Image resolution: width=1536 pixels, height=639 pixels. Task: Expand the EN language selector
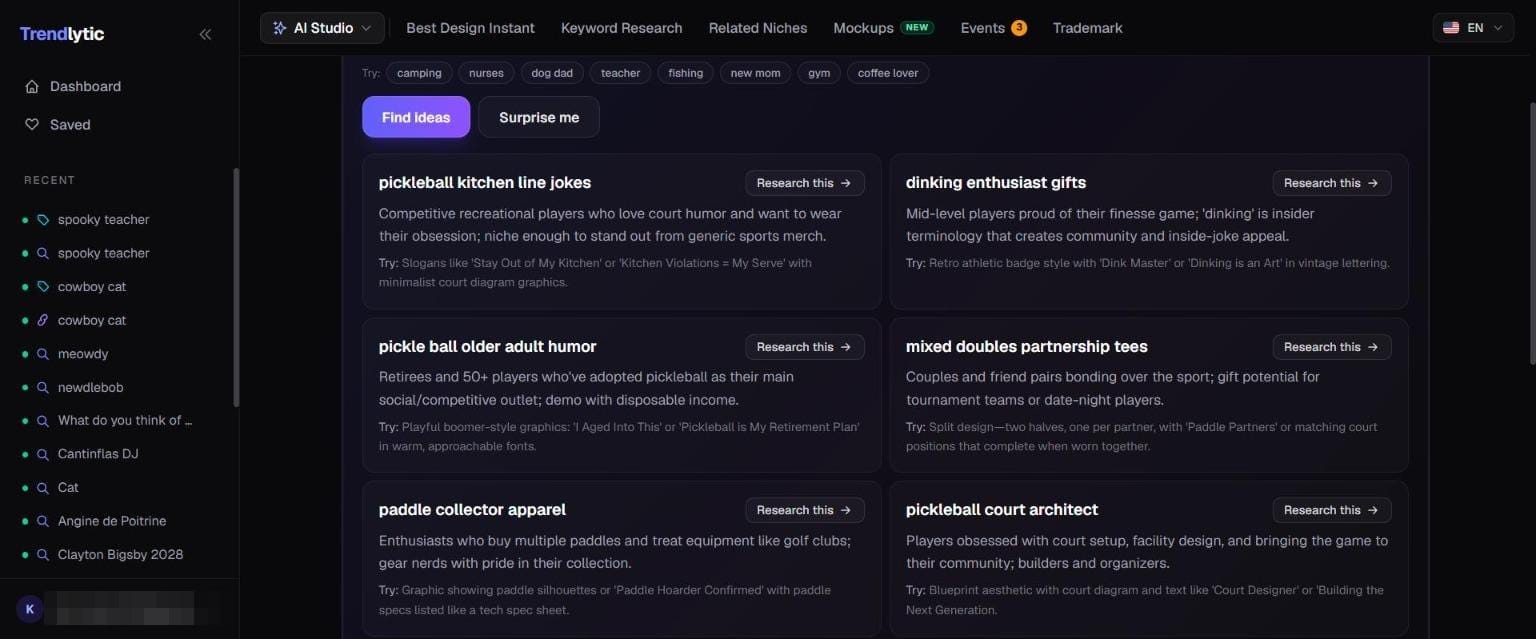click(x=1473, y=28)
